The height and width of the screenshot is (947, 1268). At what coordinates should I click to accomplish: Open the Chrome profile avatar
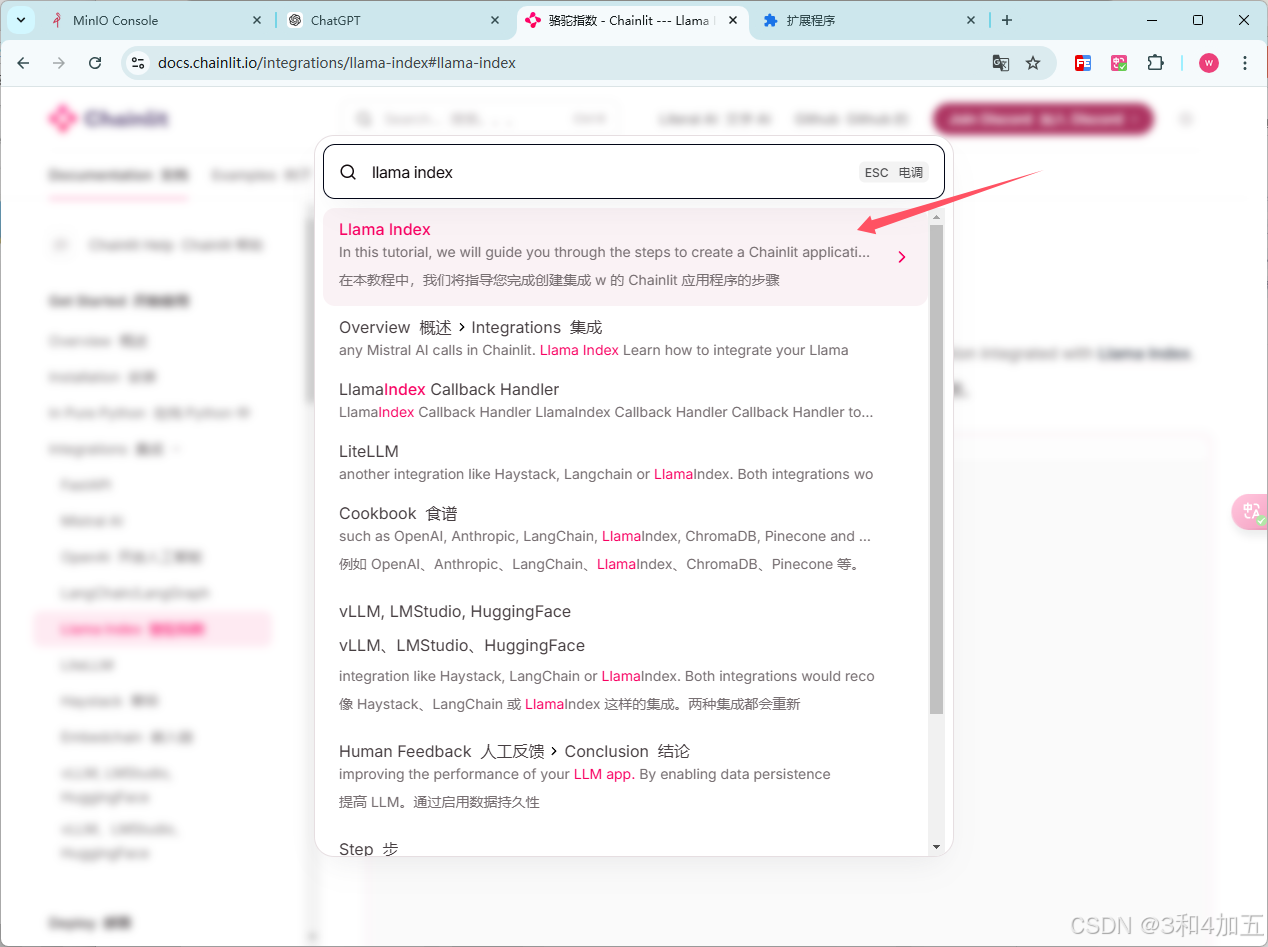1209,63
